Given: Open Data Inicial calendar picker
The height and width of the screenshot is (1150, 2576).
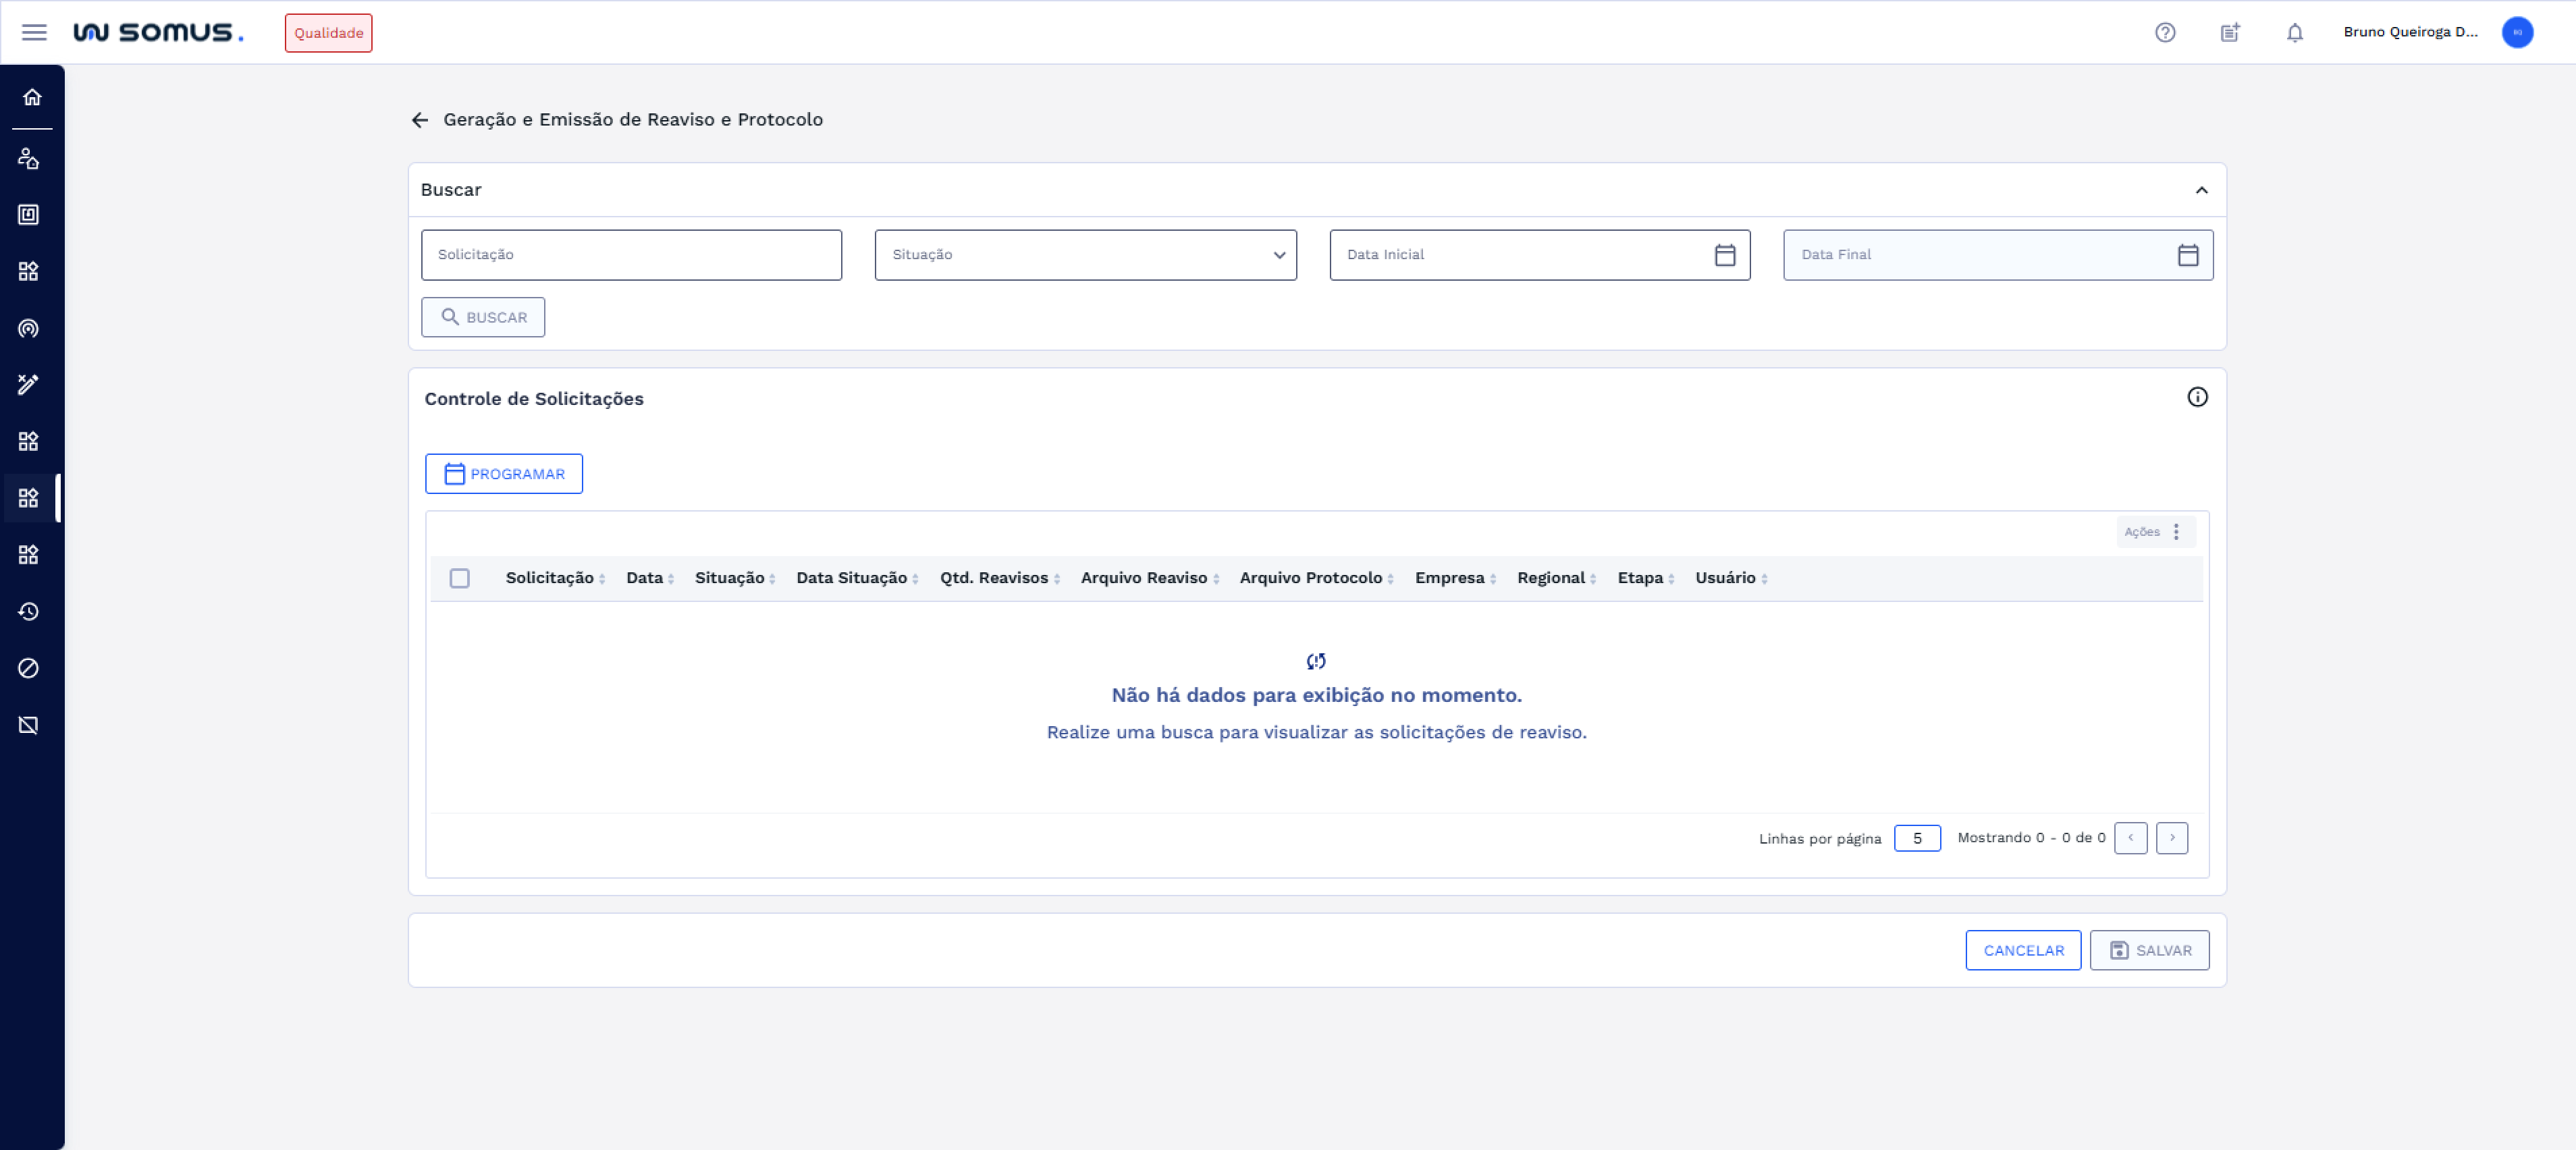Looking at the screenshot, I should [x=1724, y=255].
